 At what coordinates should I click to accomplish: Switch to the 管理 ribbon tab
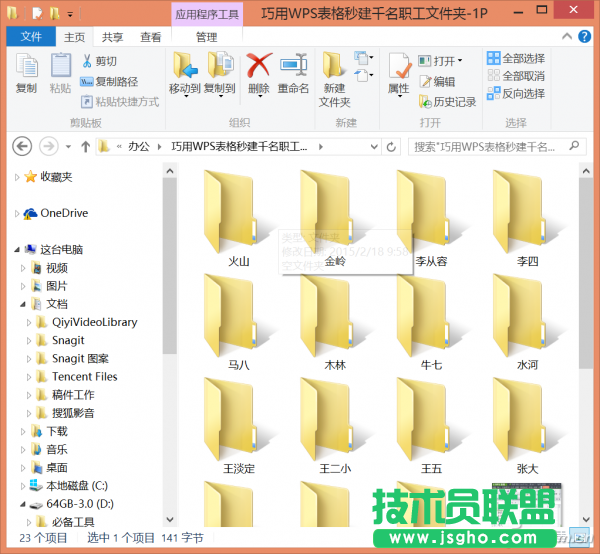point(207,37)
